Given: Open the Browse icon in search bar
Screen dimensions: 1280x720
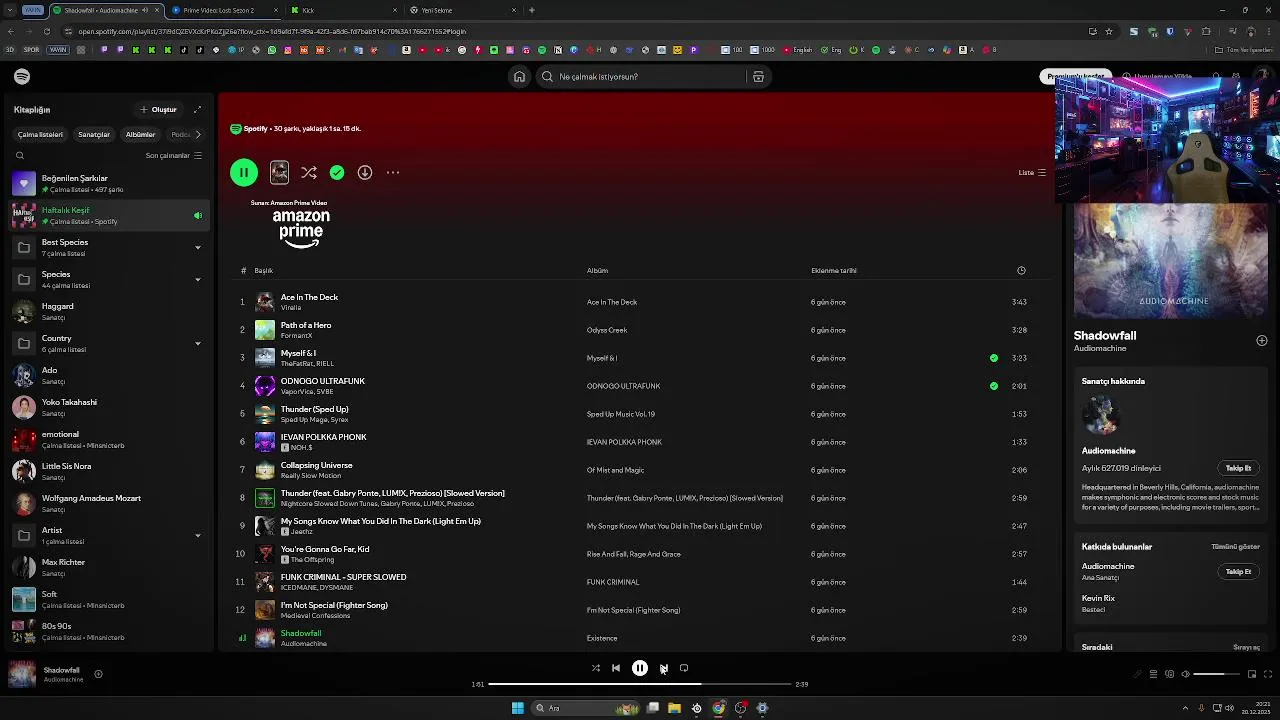Looking at the screenshot, I should [758, 77].
